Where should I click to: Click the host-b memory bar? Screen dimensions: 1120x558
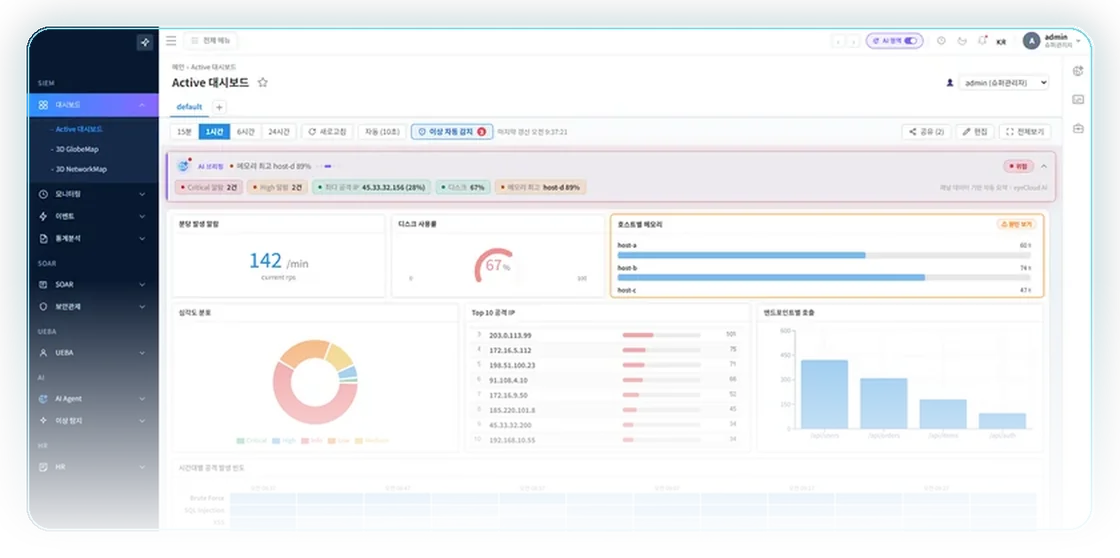click(x=824, y=277)
